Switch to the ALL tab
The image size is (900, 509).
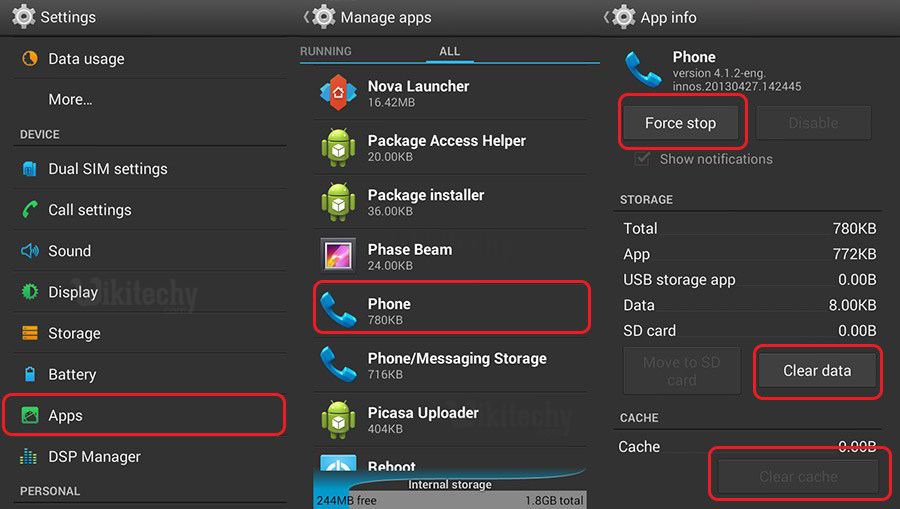click(x=449, y=51)
